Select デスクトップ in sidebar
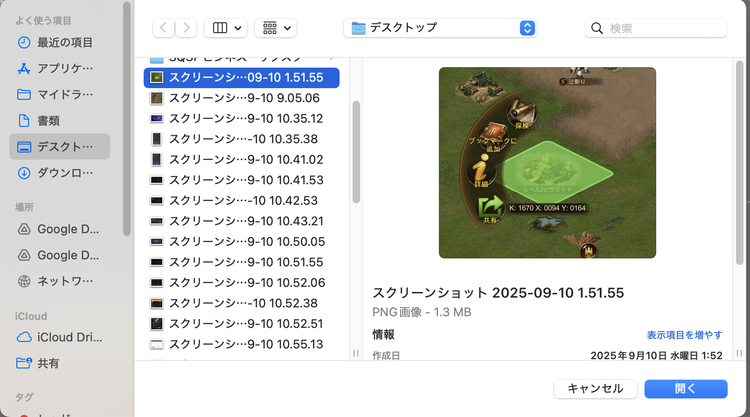750x417 pixels. point(59,146)
